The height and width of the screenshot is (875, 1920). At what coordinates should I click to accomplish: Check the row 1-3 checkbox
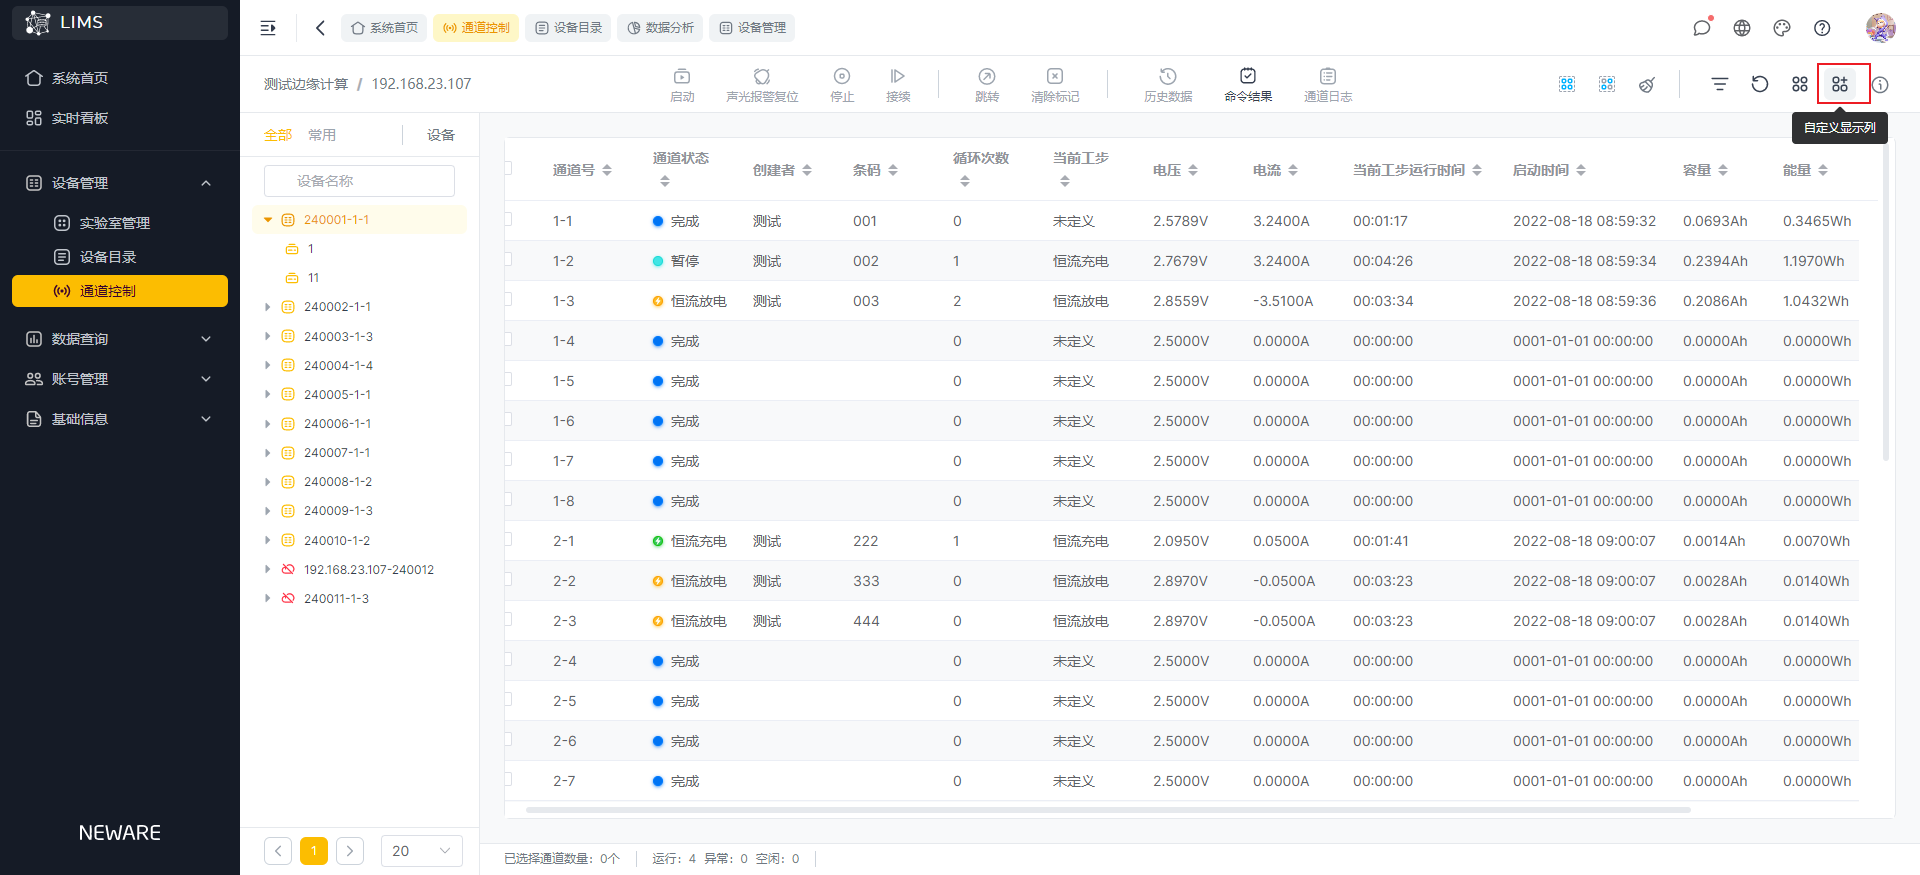click(x=508, y=300)
